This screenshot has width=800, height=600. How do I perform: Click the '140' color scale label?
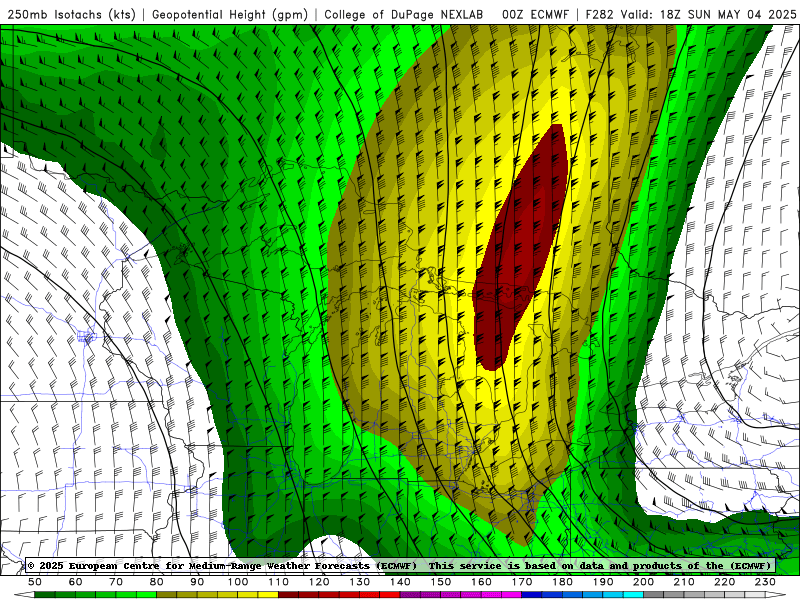[x=400, y=582]
